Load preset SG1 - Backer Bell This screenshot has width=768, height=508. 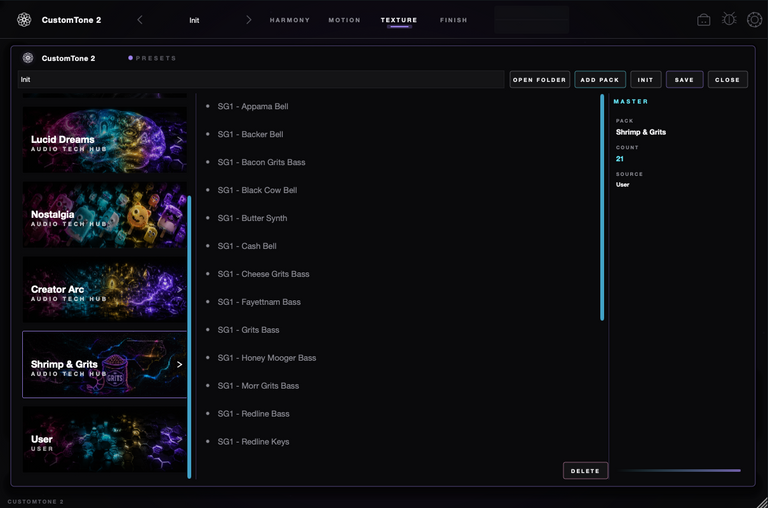tap(250, 134)
